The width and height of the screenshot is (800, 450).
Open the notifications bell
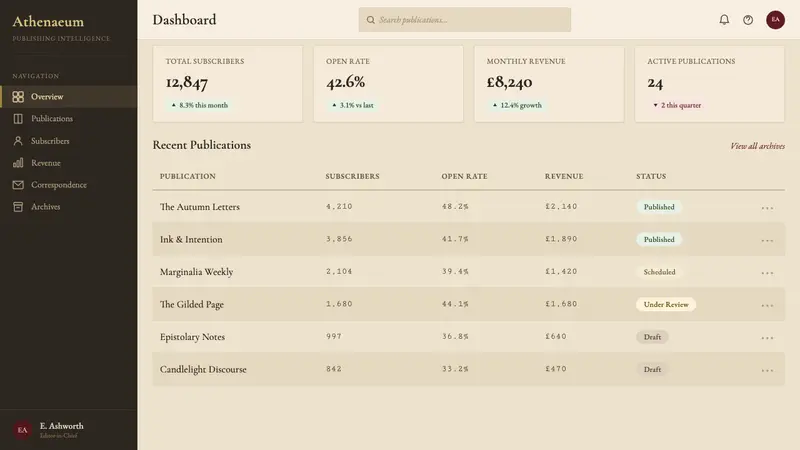724,20
